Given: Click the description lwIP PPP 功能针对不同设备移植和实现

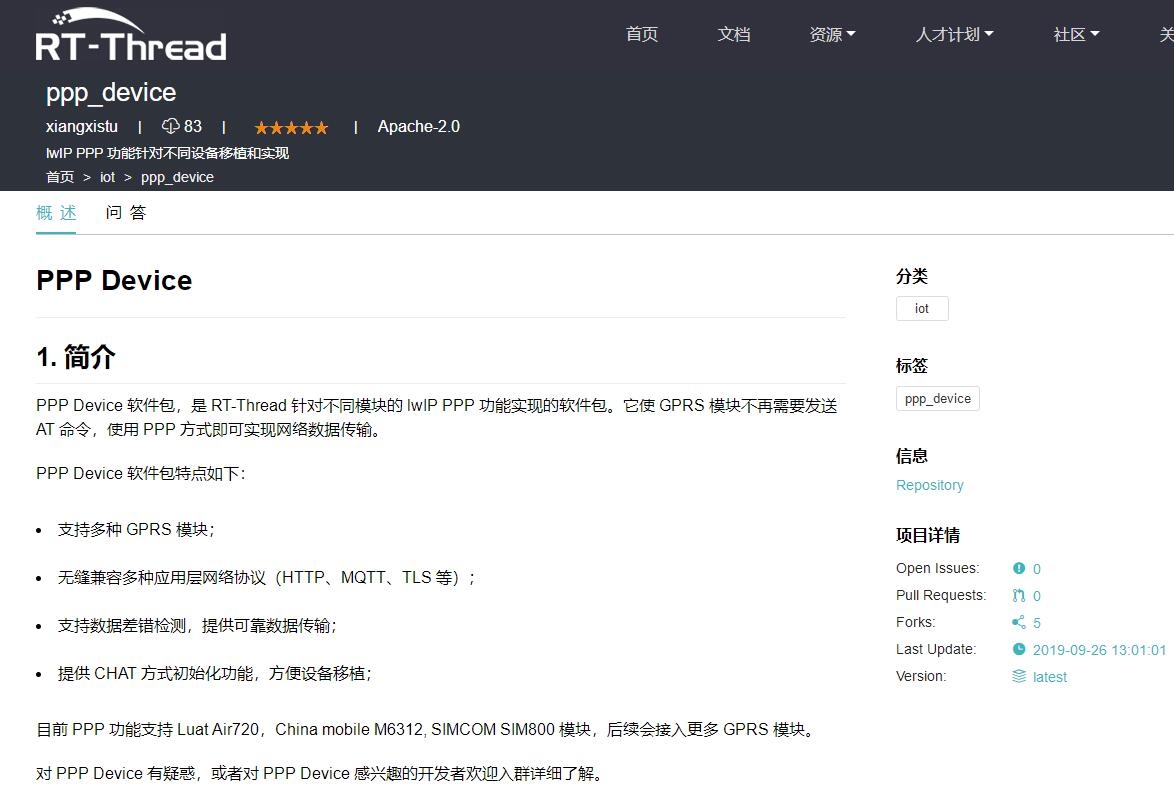Looking at the screenshot, I should coord(168,154).
